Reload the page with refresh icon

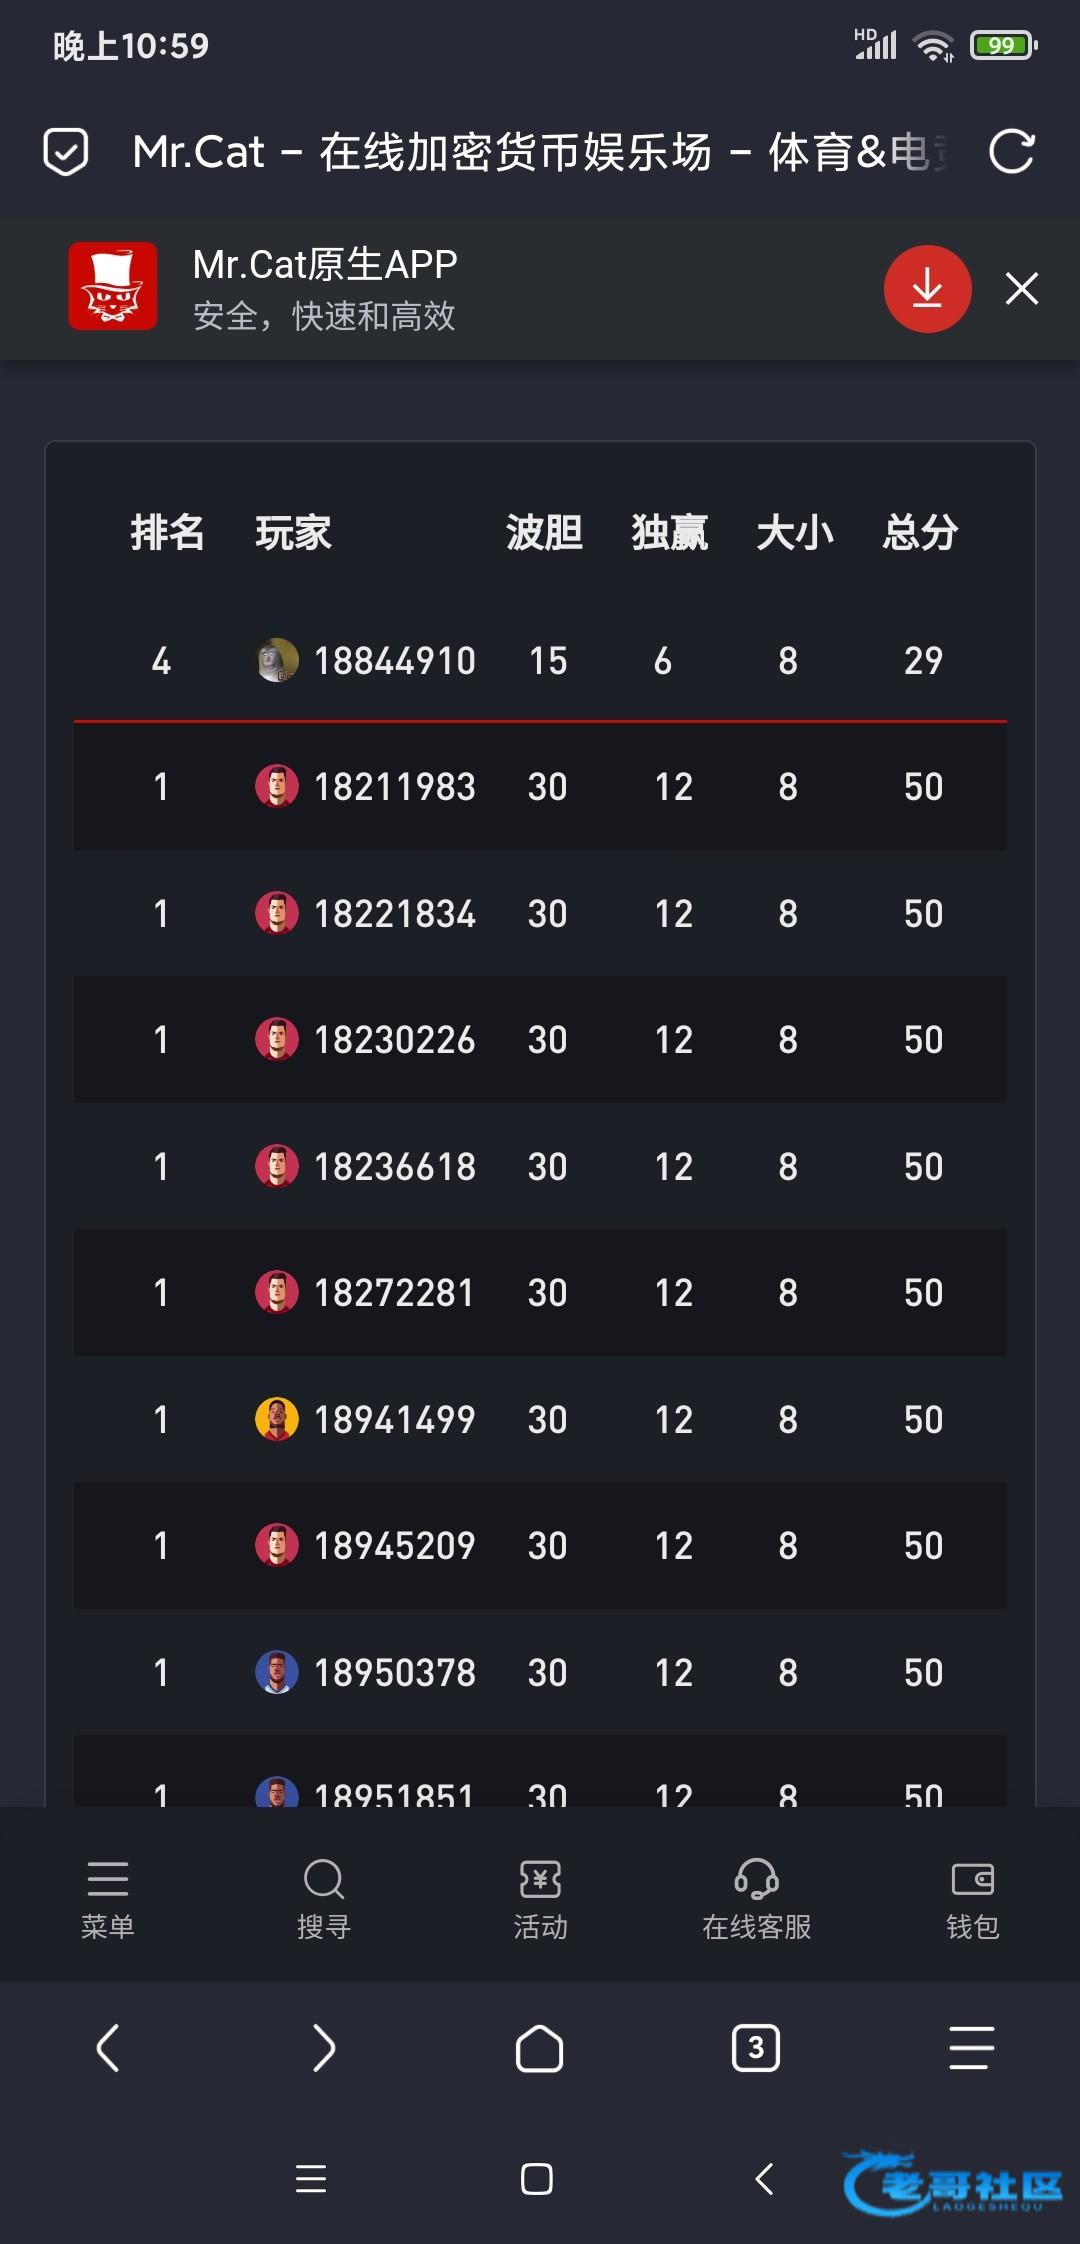pyautogui.click(x=1011, y=152)
